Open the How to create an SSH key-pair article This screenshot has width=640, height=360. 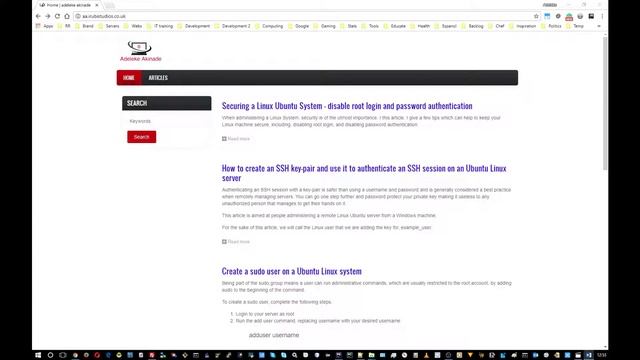click(x=364, y=173)
